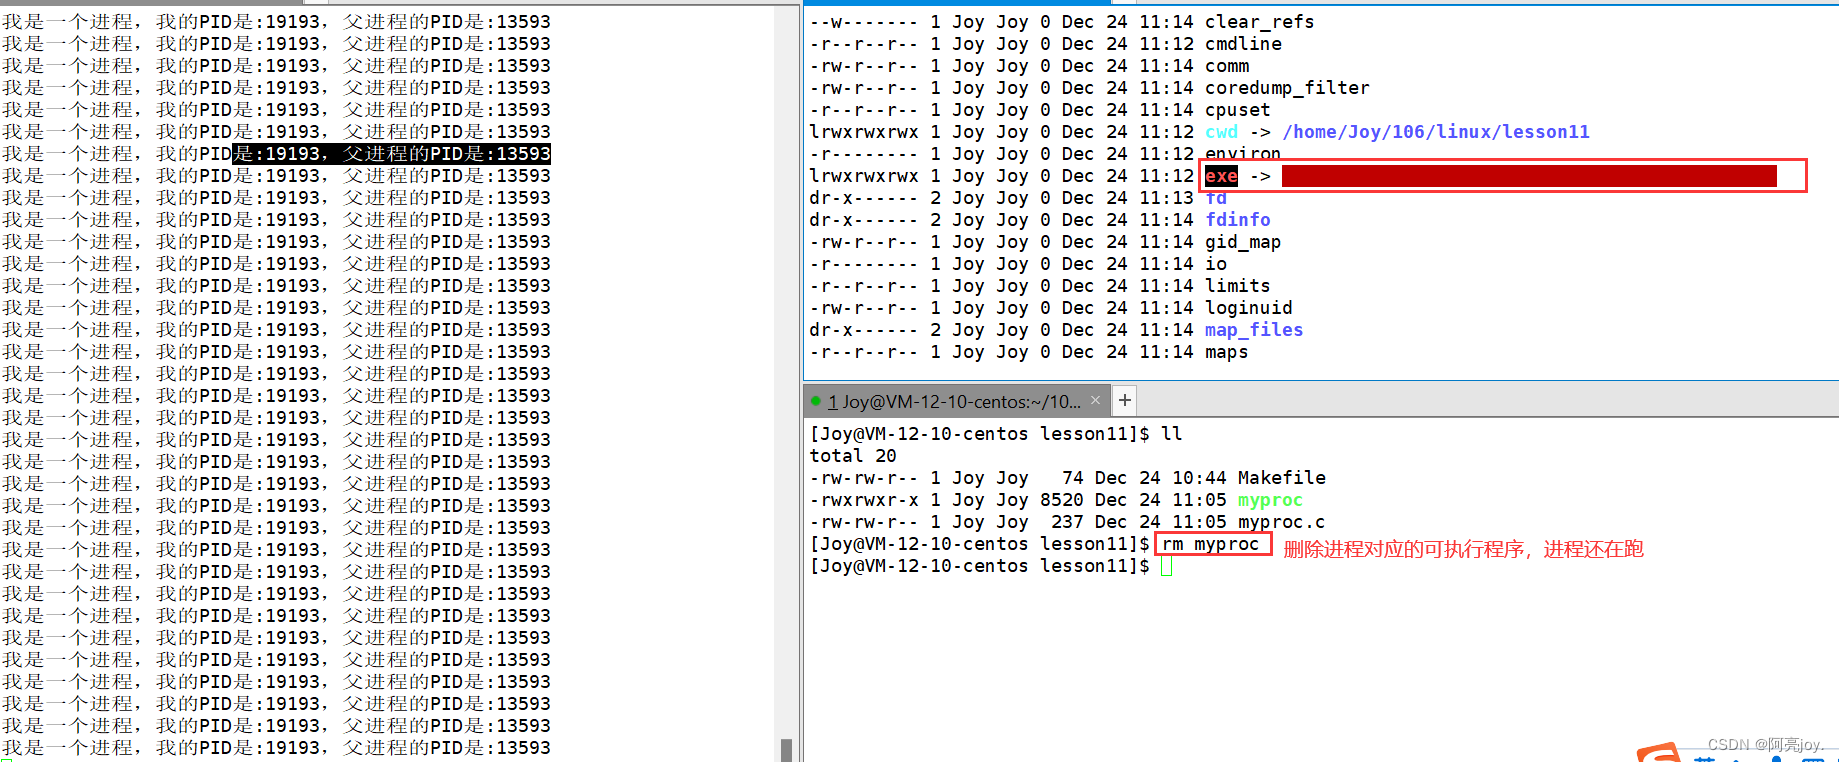Click the io file entry
The image size is (1839, 762).
click(1216, 263)
